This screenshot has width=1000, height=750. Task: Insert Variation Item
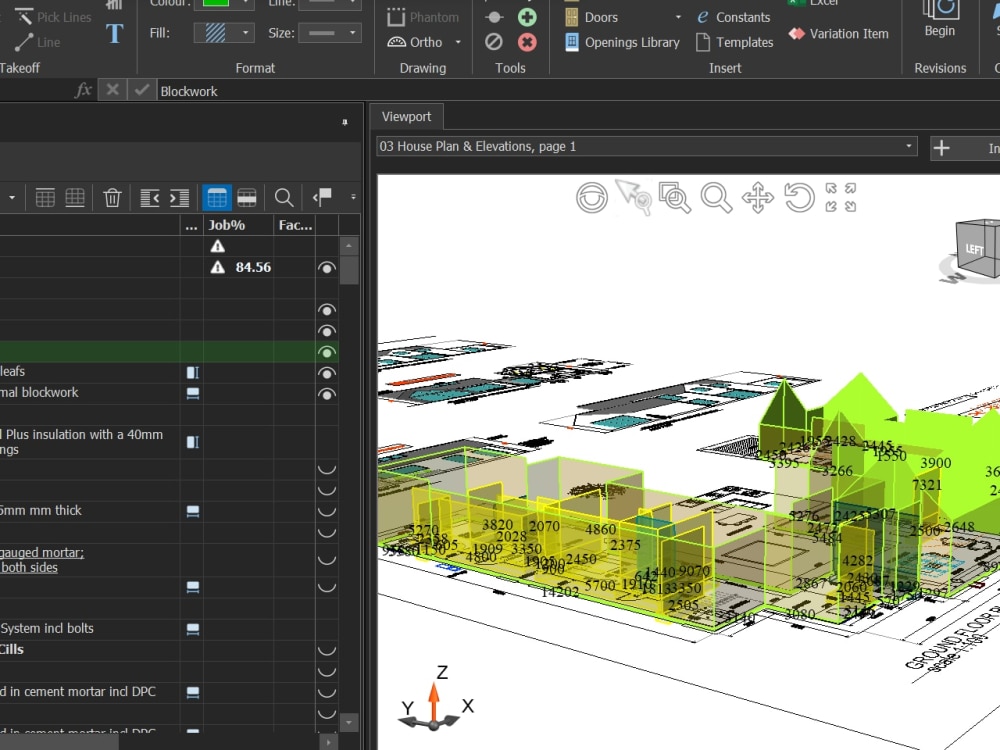pos(839,33)
